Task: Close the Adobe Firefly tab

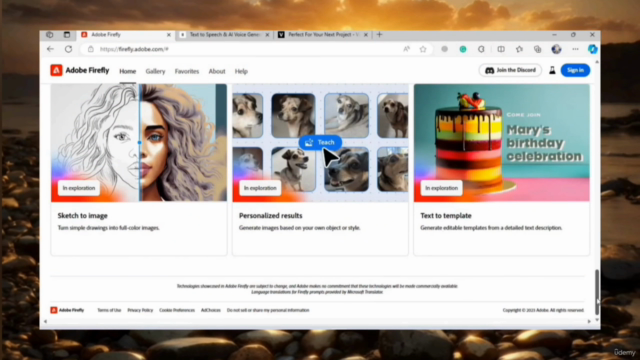Action: pos(169,35)
